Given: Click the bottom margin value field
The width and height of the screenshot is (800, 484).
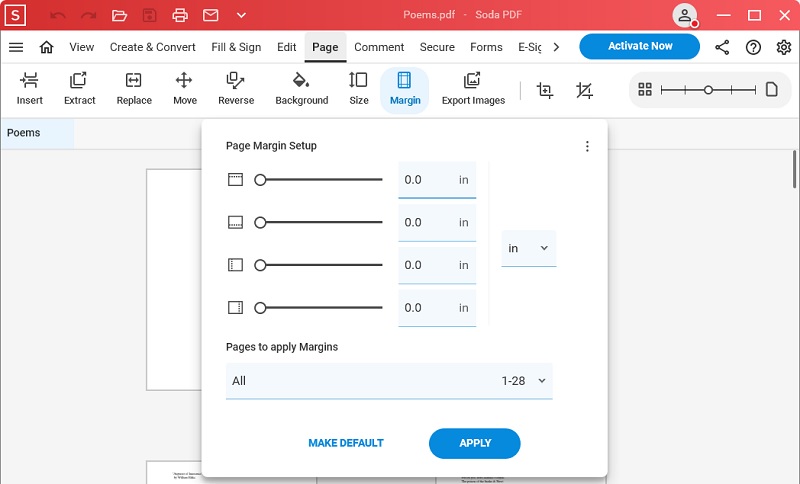Looking at the screenshot, I should click(x=437, y=223).
